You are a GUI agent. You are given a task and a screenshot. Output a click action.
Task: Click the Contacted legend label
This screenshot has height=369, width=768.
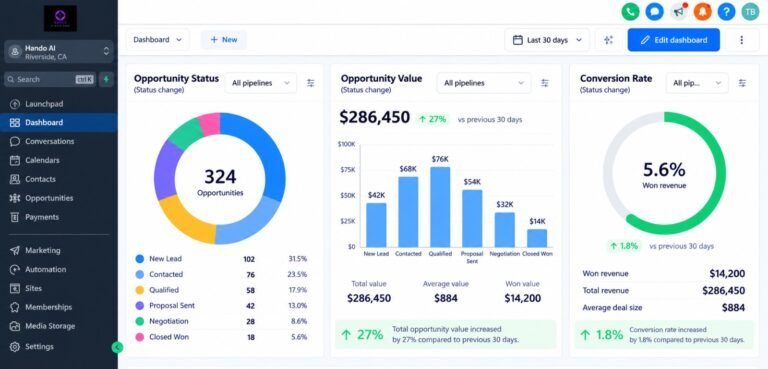click(x=166, y=274)
